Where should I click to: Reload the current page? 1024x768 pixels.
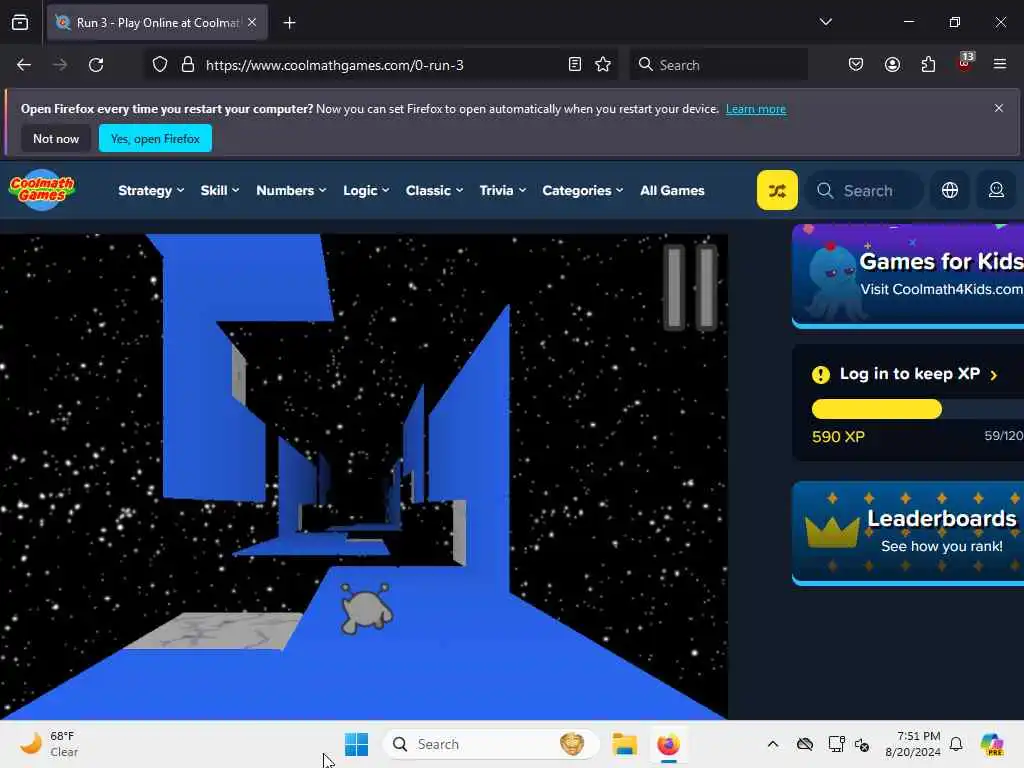tap(96, 65)
